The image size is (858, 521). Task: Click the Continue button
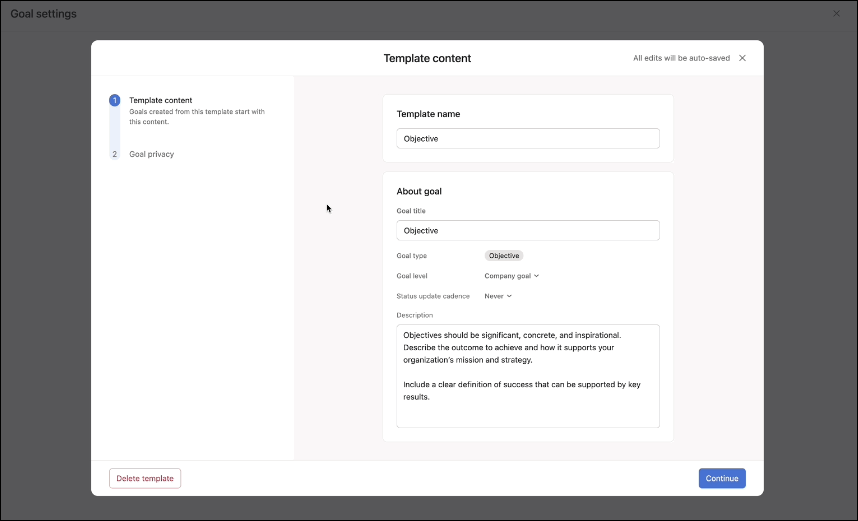pos(722,478)
